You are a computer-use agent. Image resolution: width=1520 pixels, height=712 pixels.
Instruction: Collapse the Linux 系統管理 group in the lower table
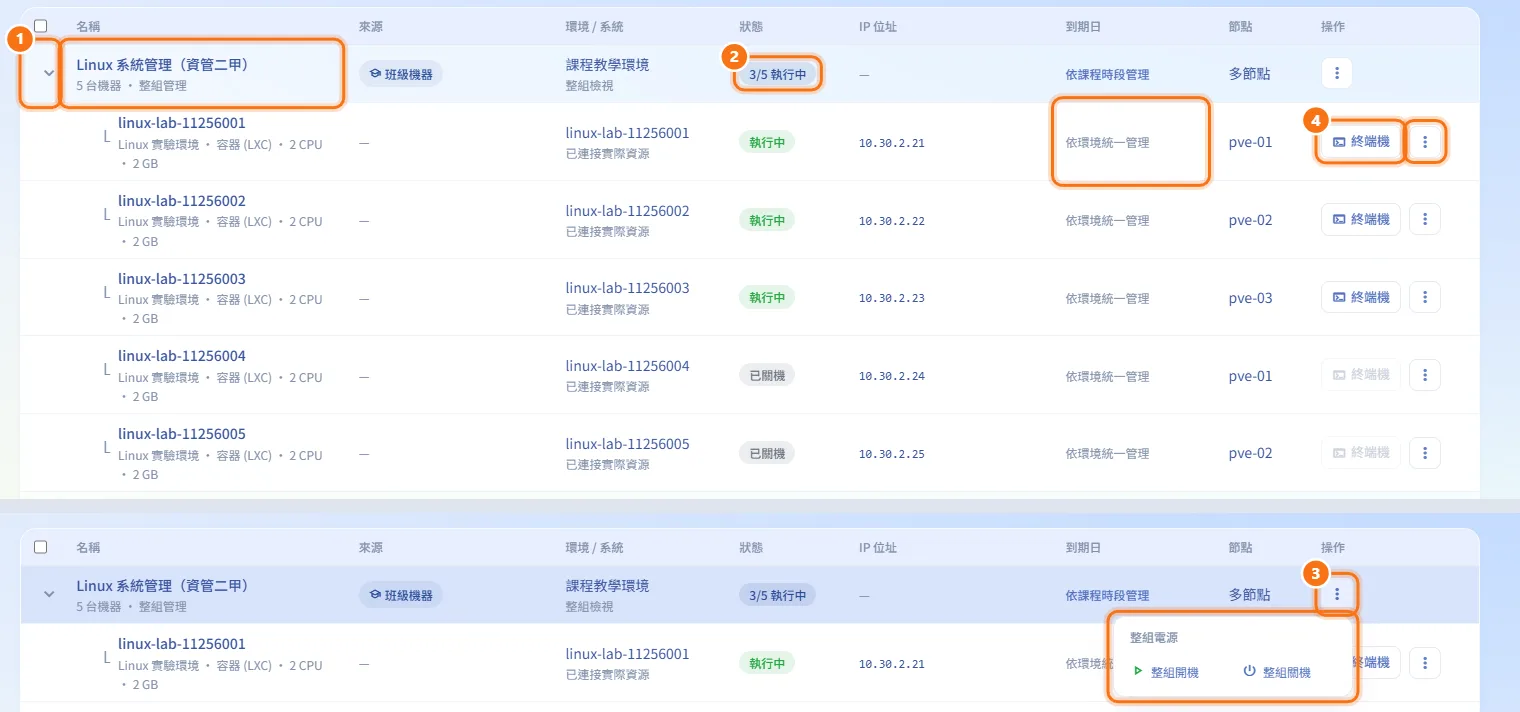coord(49,594)
